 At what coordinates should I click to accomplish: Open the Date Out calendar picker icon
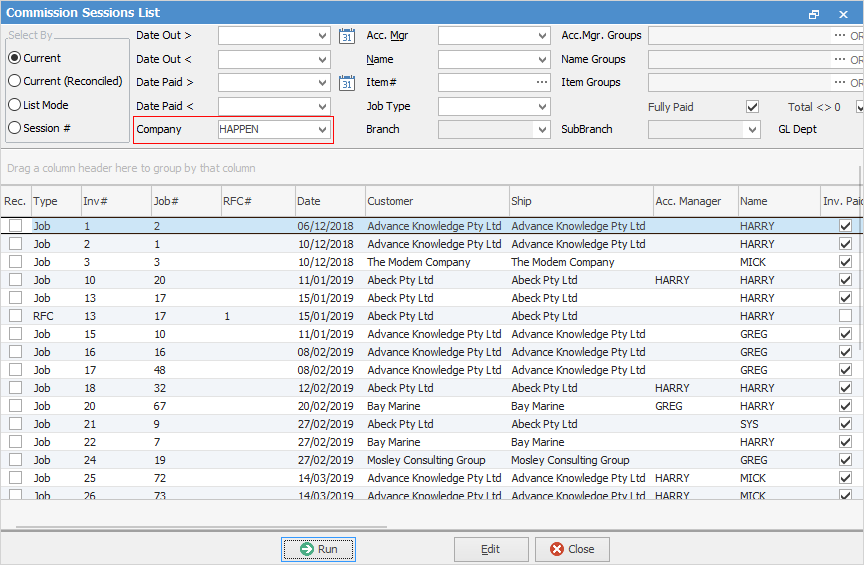click(x=347, y=36)
